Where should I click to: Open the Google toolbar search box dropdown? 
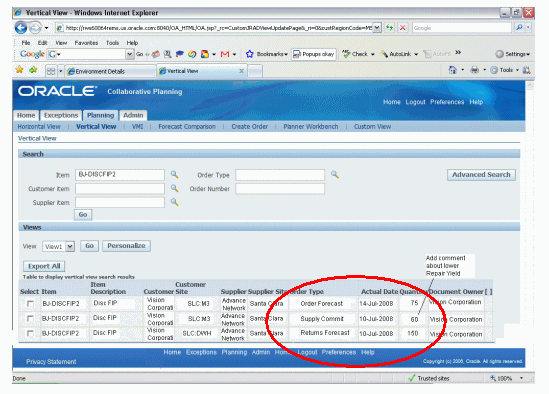coord(130,54)
